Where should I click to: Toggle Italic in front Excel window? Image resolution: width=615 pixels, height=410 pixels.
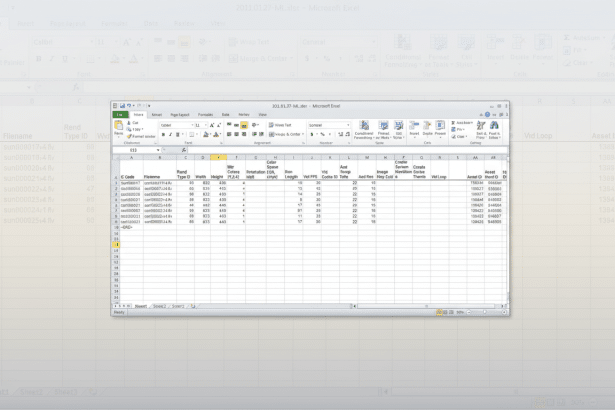coord(170,135)
